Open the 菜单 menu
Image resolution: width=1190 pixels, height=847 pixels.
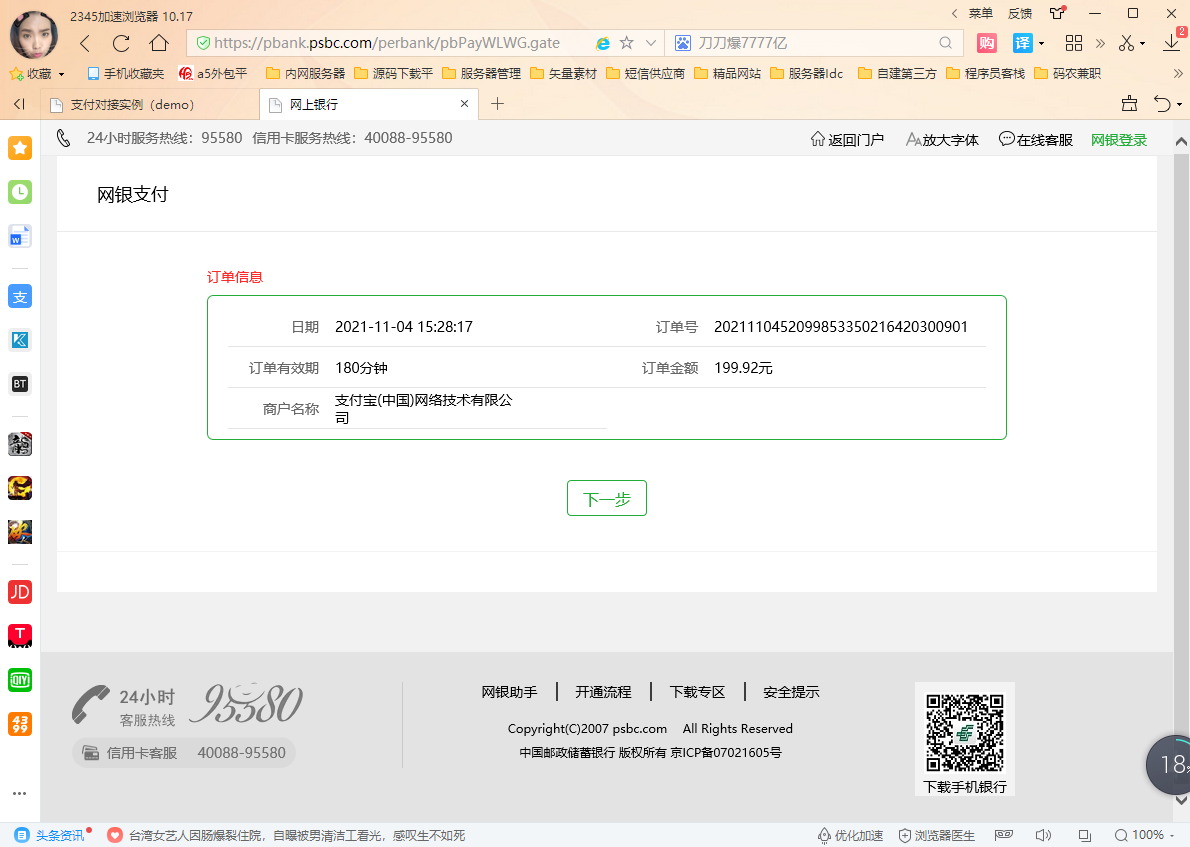coord(981,14)
